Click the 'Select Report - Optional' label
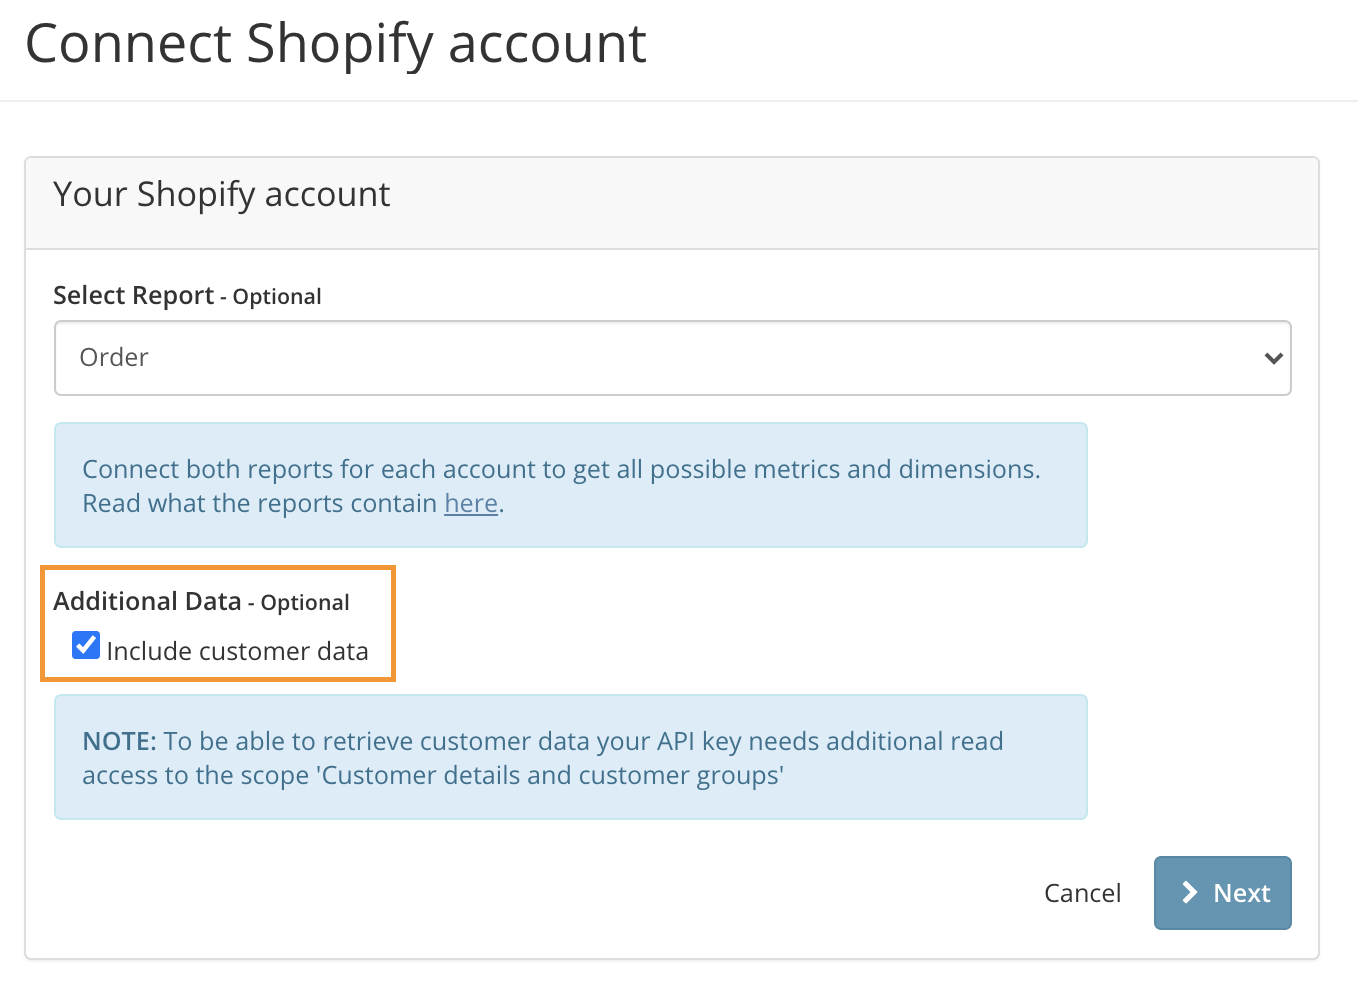 click(187, 296)
